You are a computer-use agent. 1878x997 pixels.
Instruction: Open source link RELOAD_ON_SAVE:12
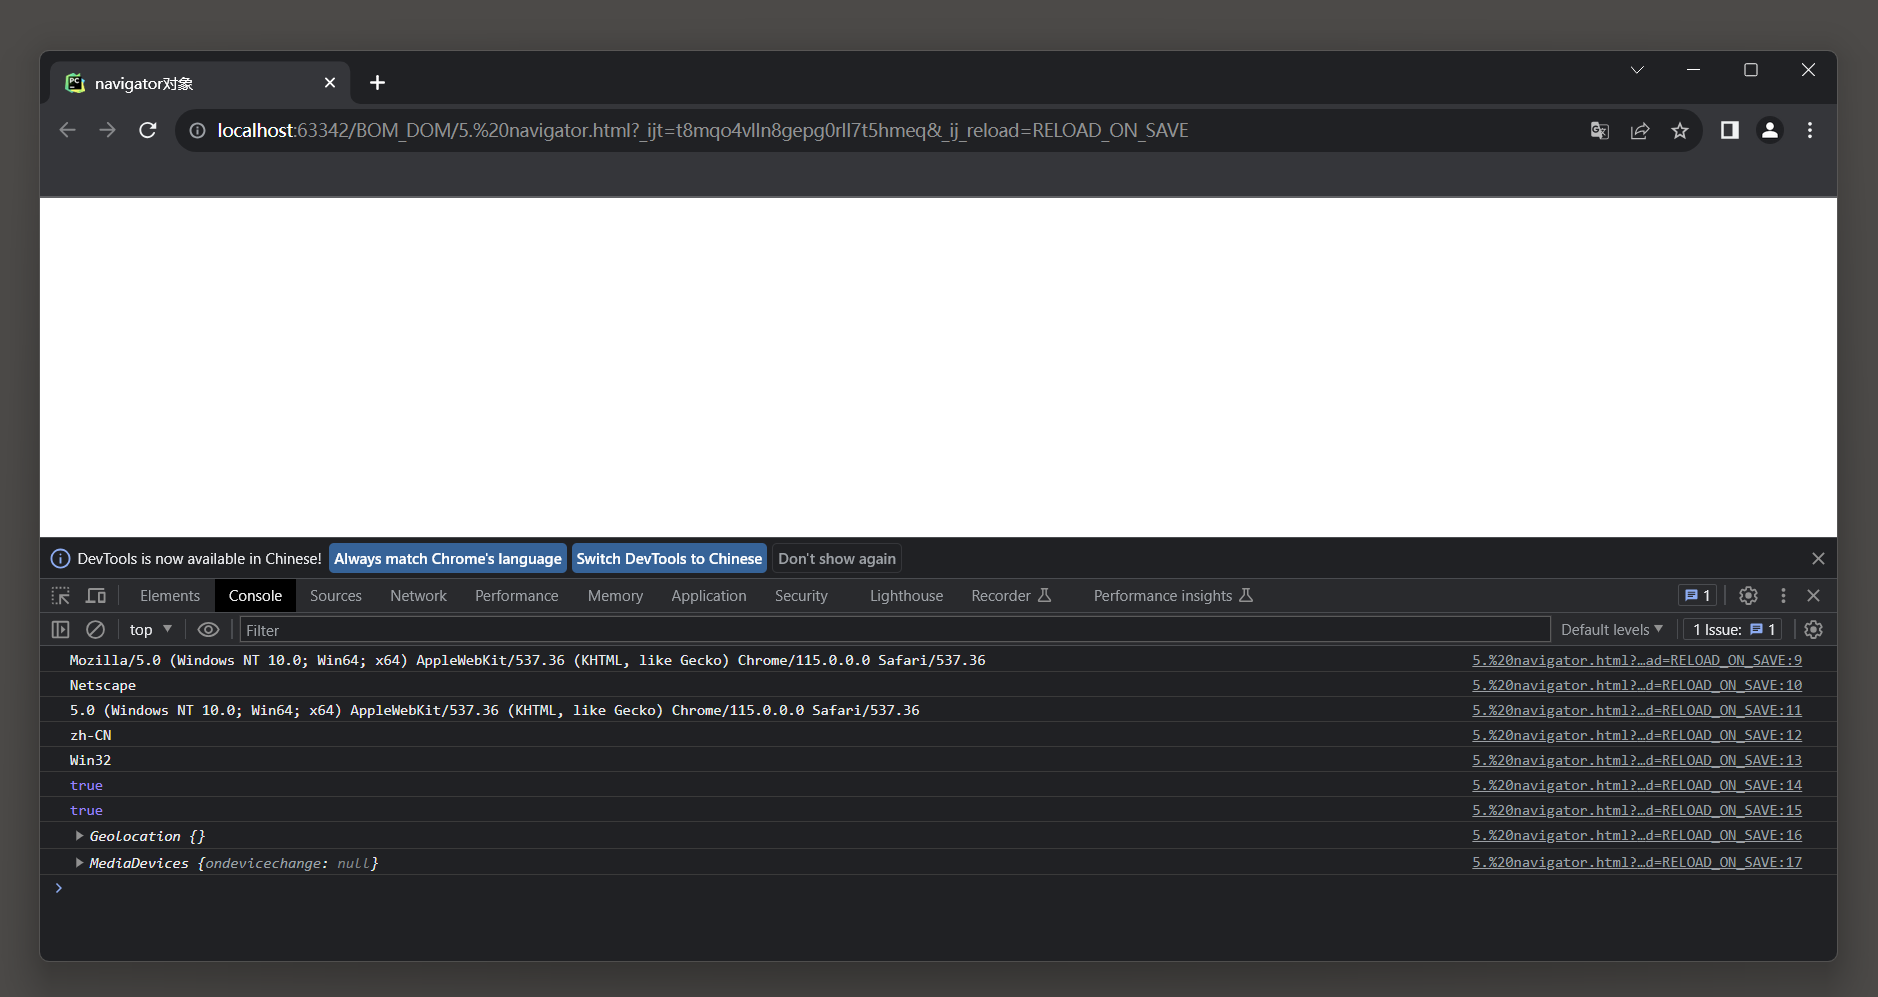coord(1637,735)
